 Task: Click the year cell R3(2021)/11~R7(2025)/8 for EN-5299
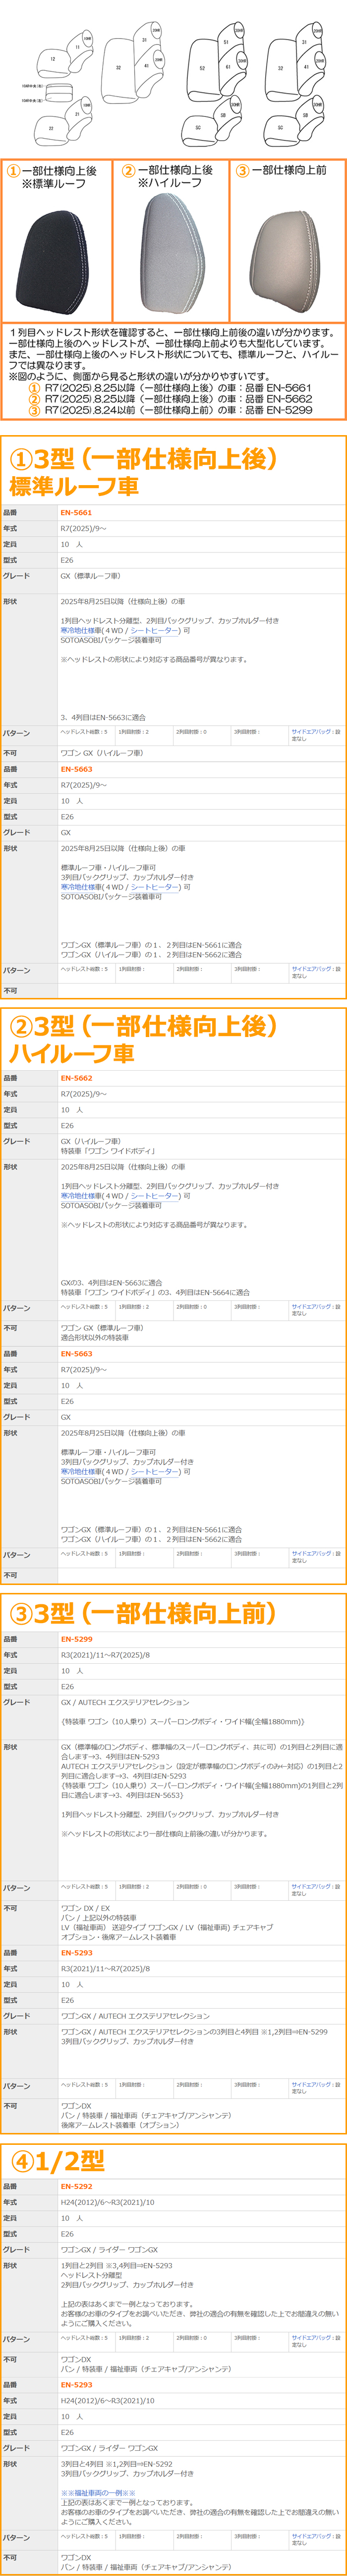(105, 1655)
